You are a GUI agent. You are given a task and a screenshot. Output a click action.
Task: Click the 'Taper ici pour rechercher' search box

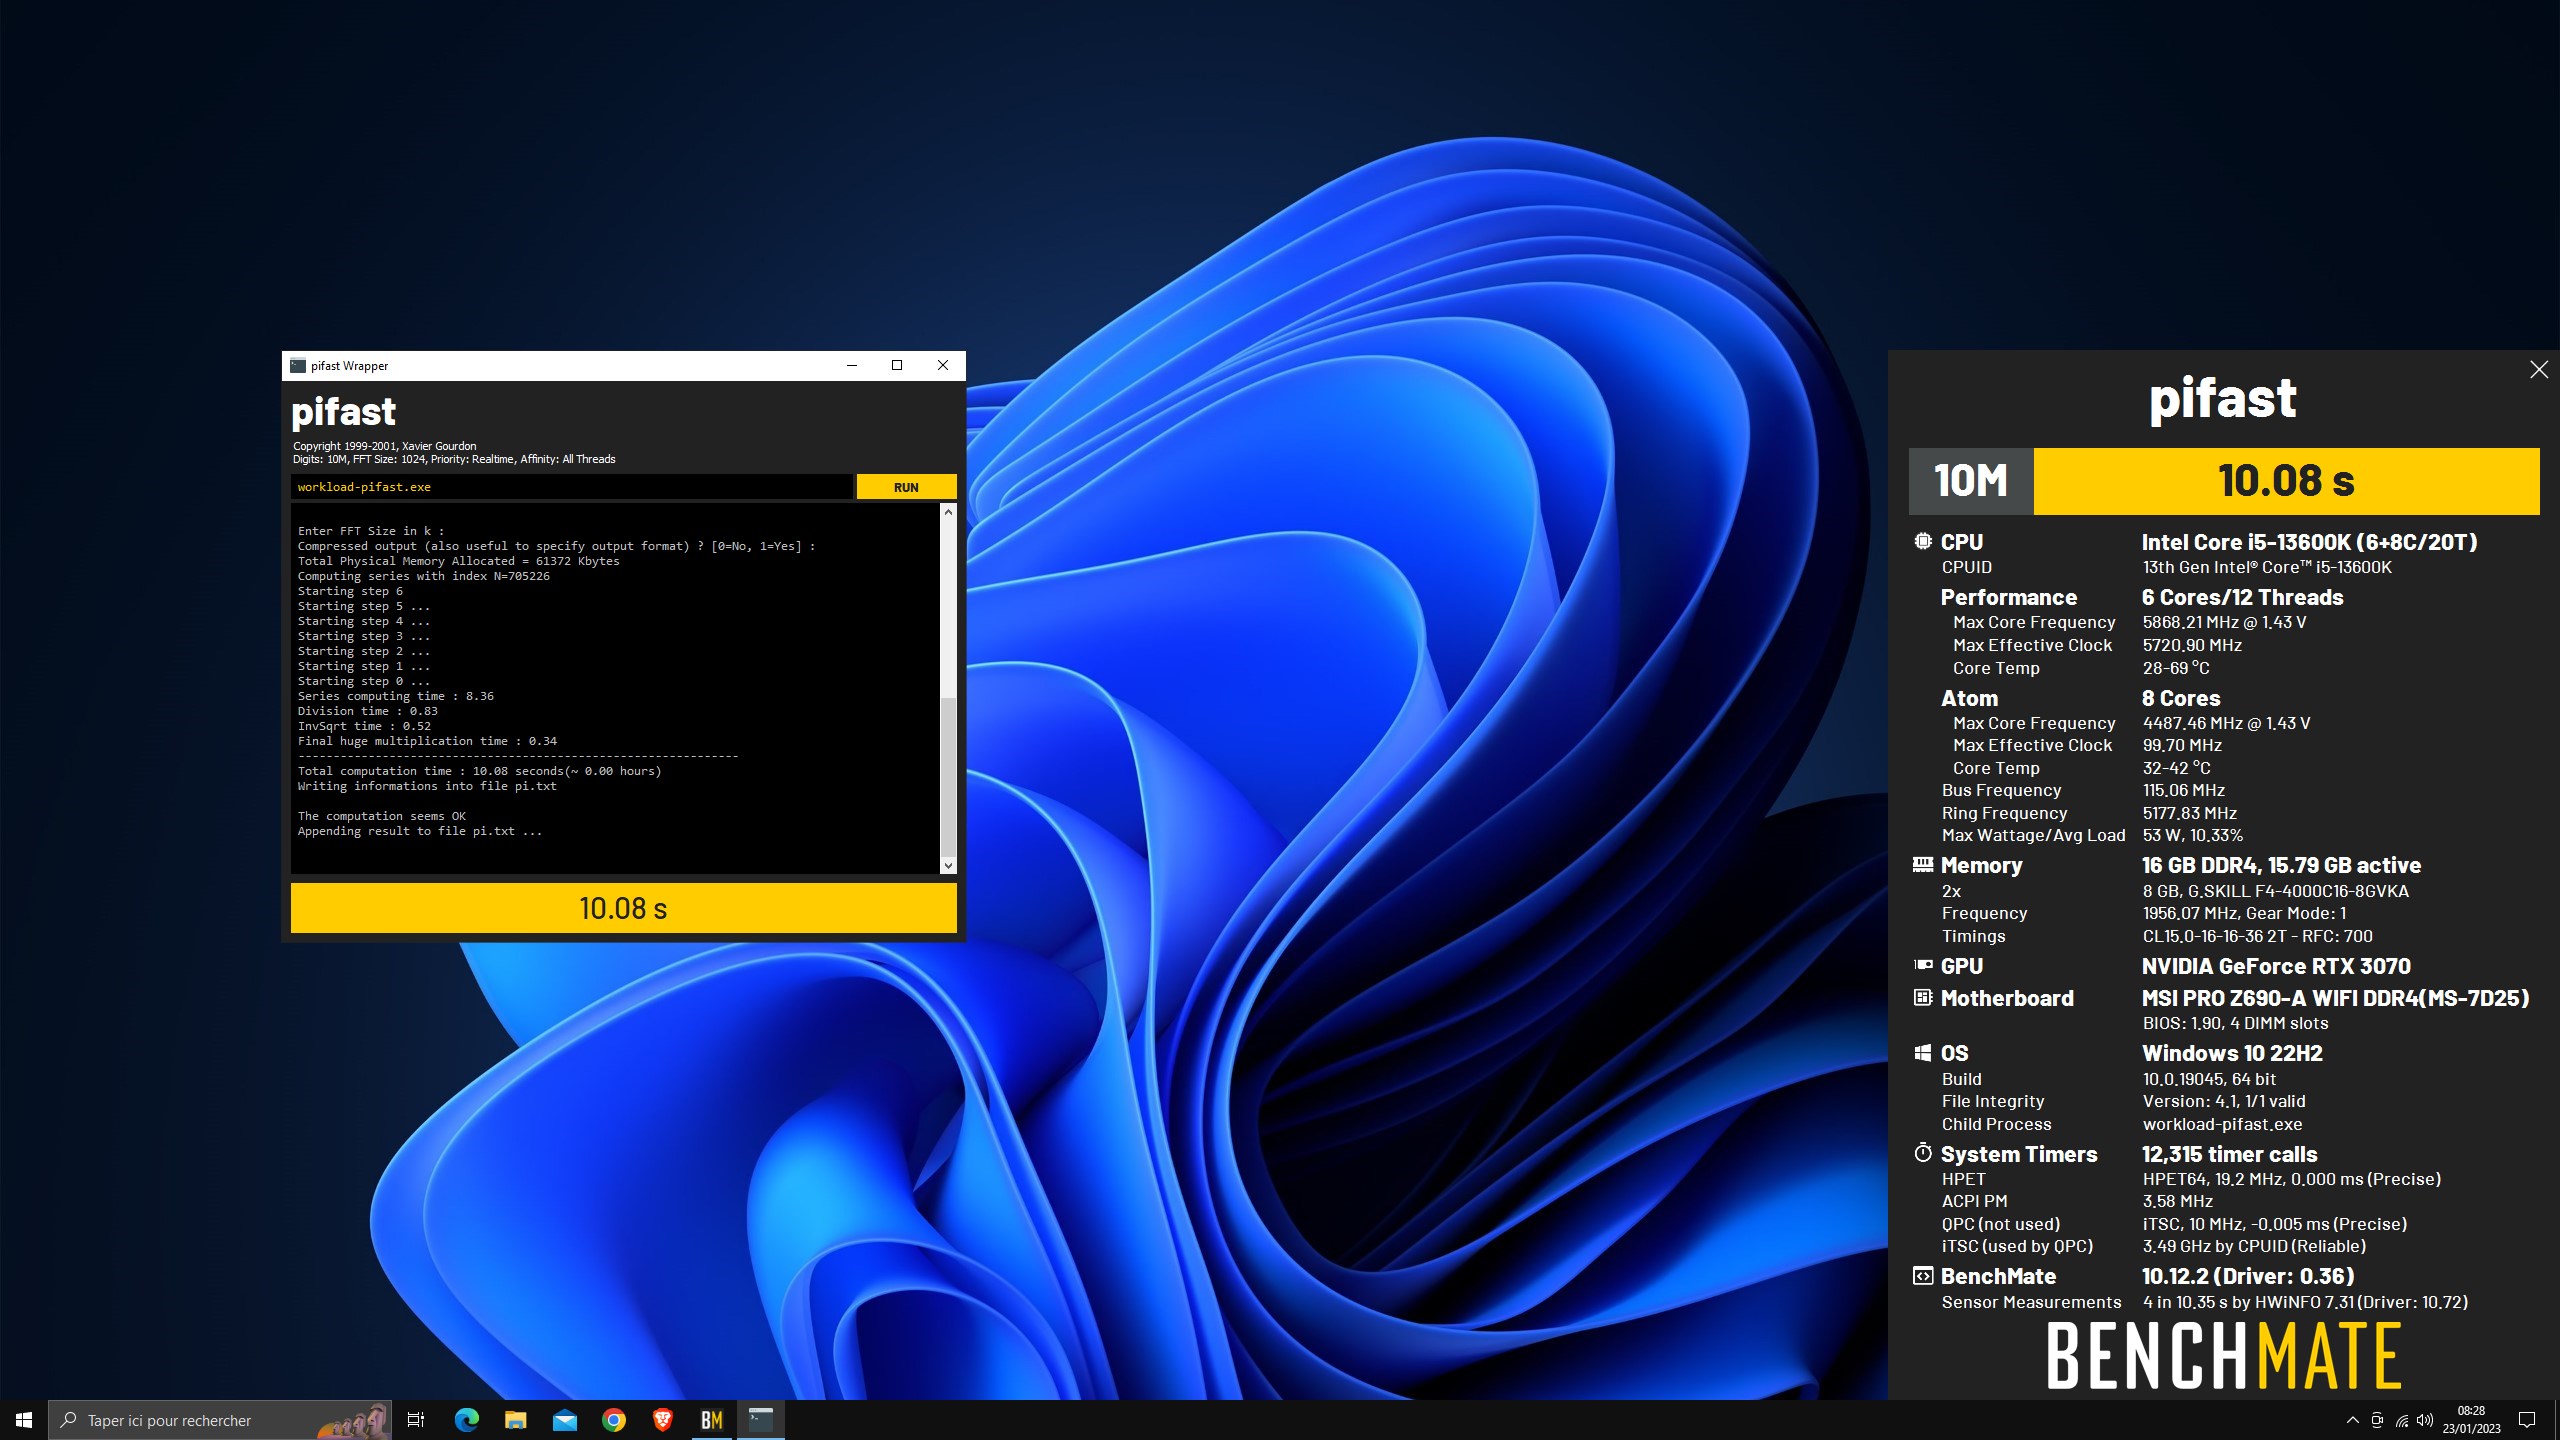(220, 1420)
